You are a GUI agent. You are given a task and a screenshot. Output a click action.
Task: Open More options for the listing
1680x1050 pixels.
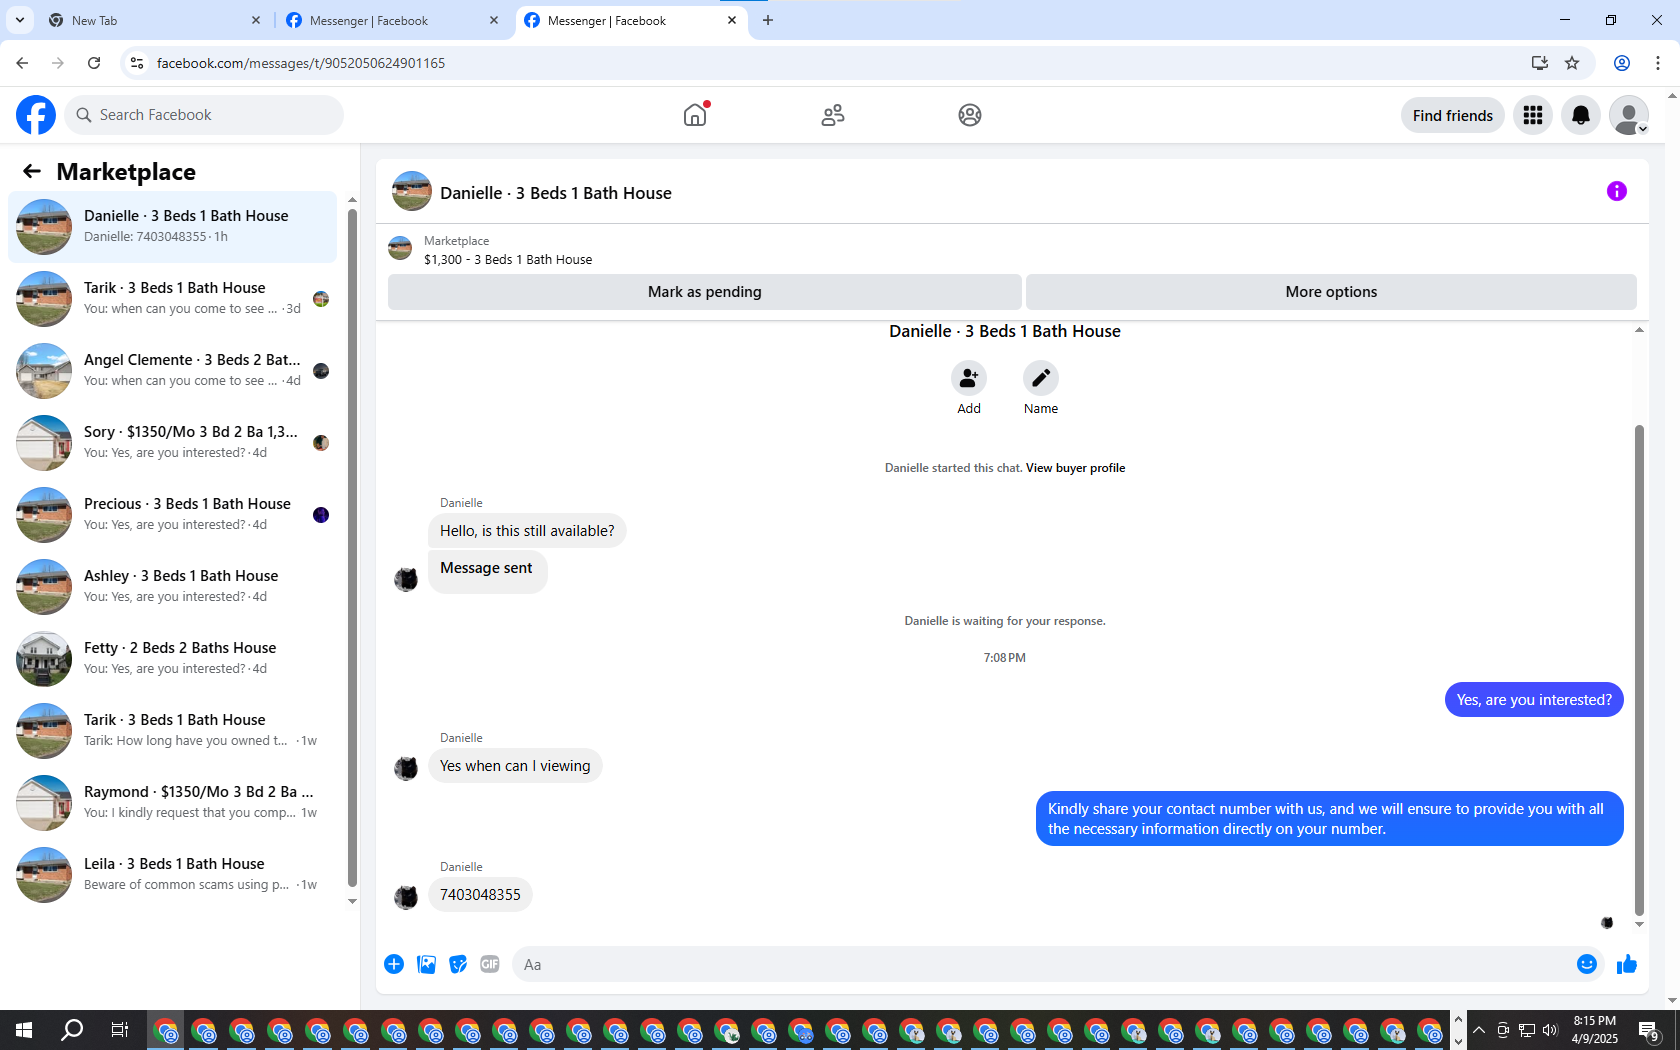pyautogui.click(x=1331, y=292)
